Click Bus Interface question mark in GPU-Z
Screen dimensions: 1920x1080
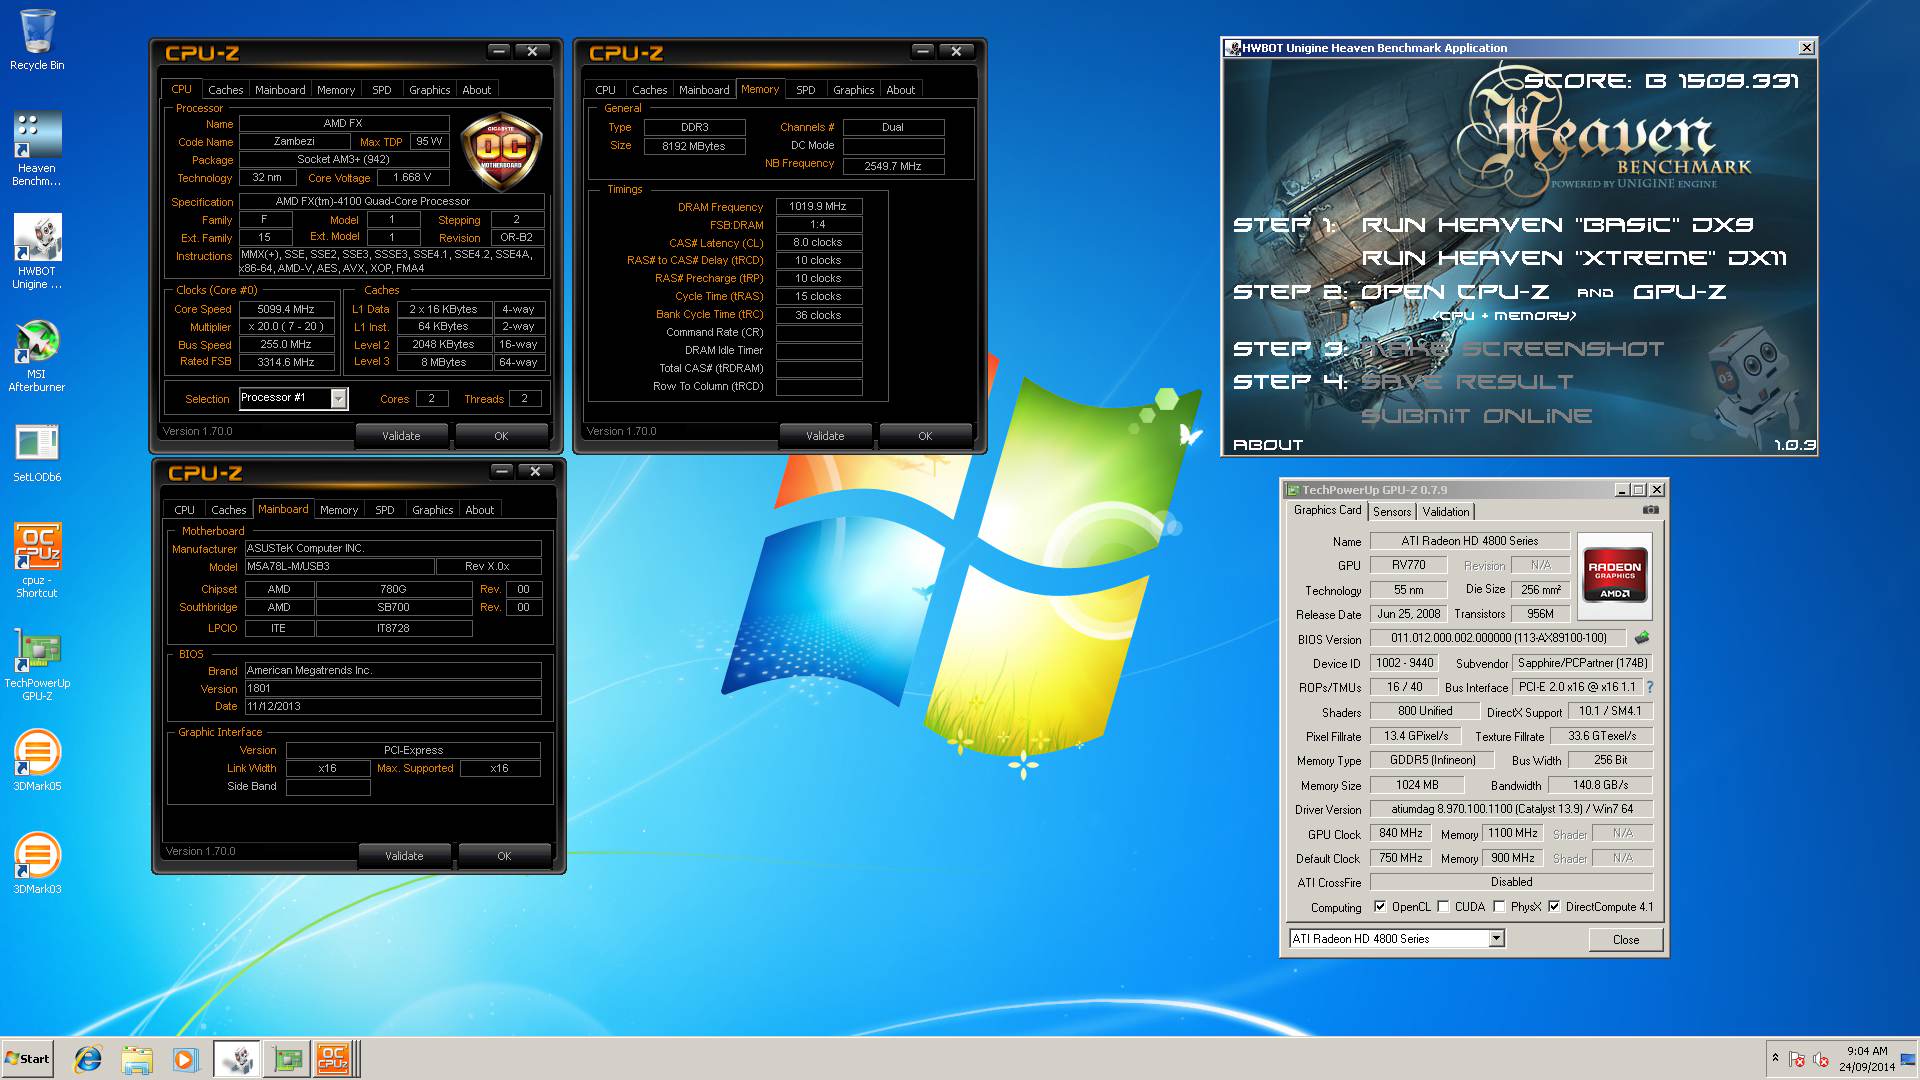coord(1649,687)
